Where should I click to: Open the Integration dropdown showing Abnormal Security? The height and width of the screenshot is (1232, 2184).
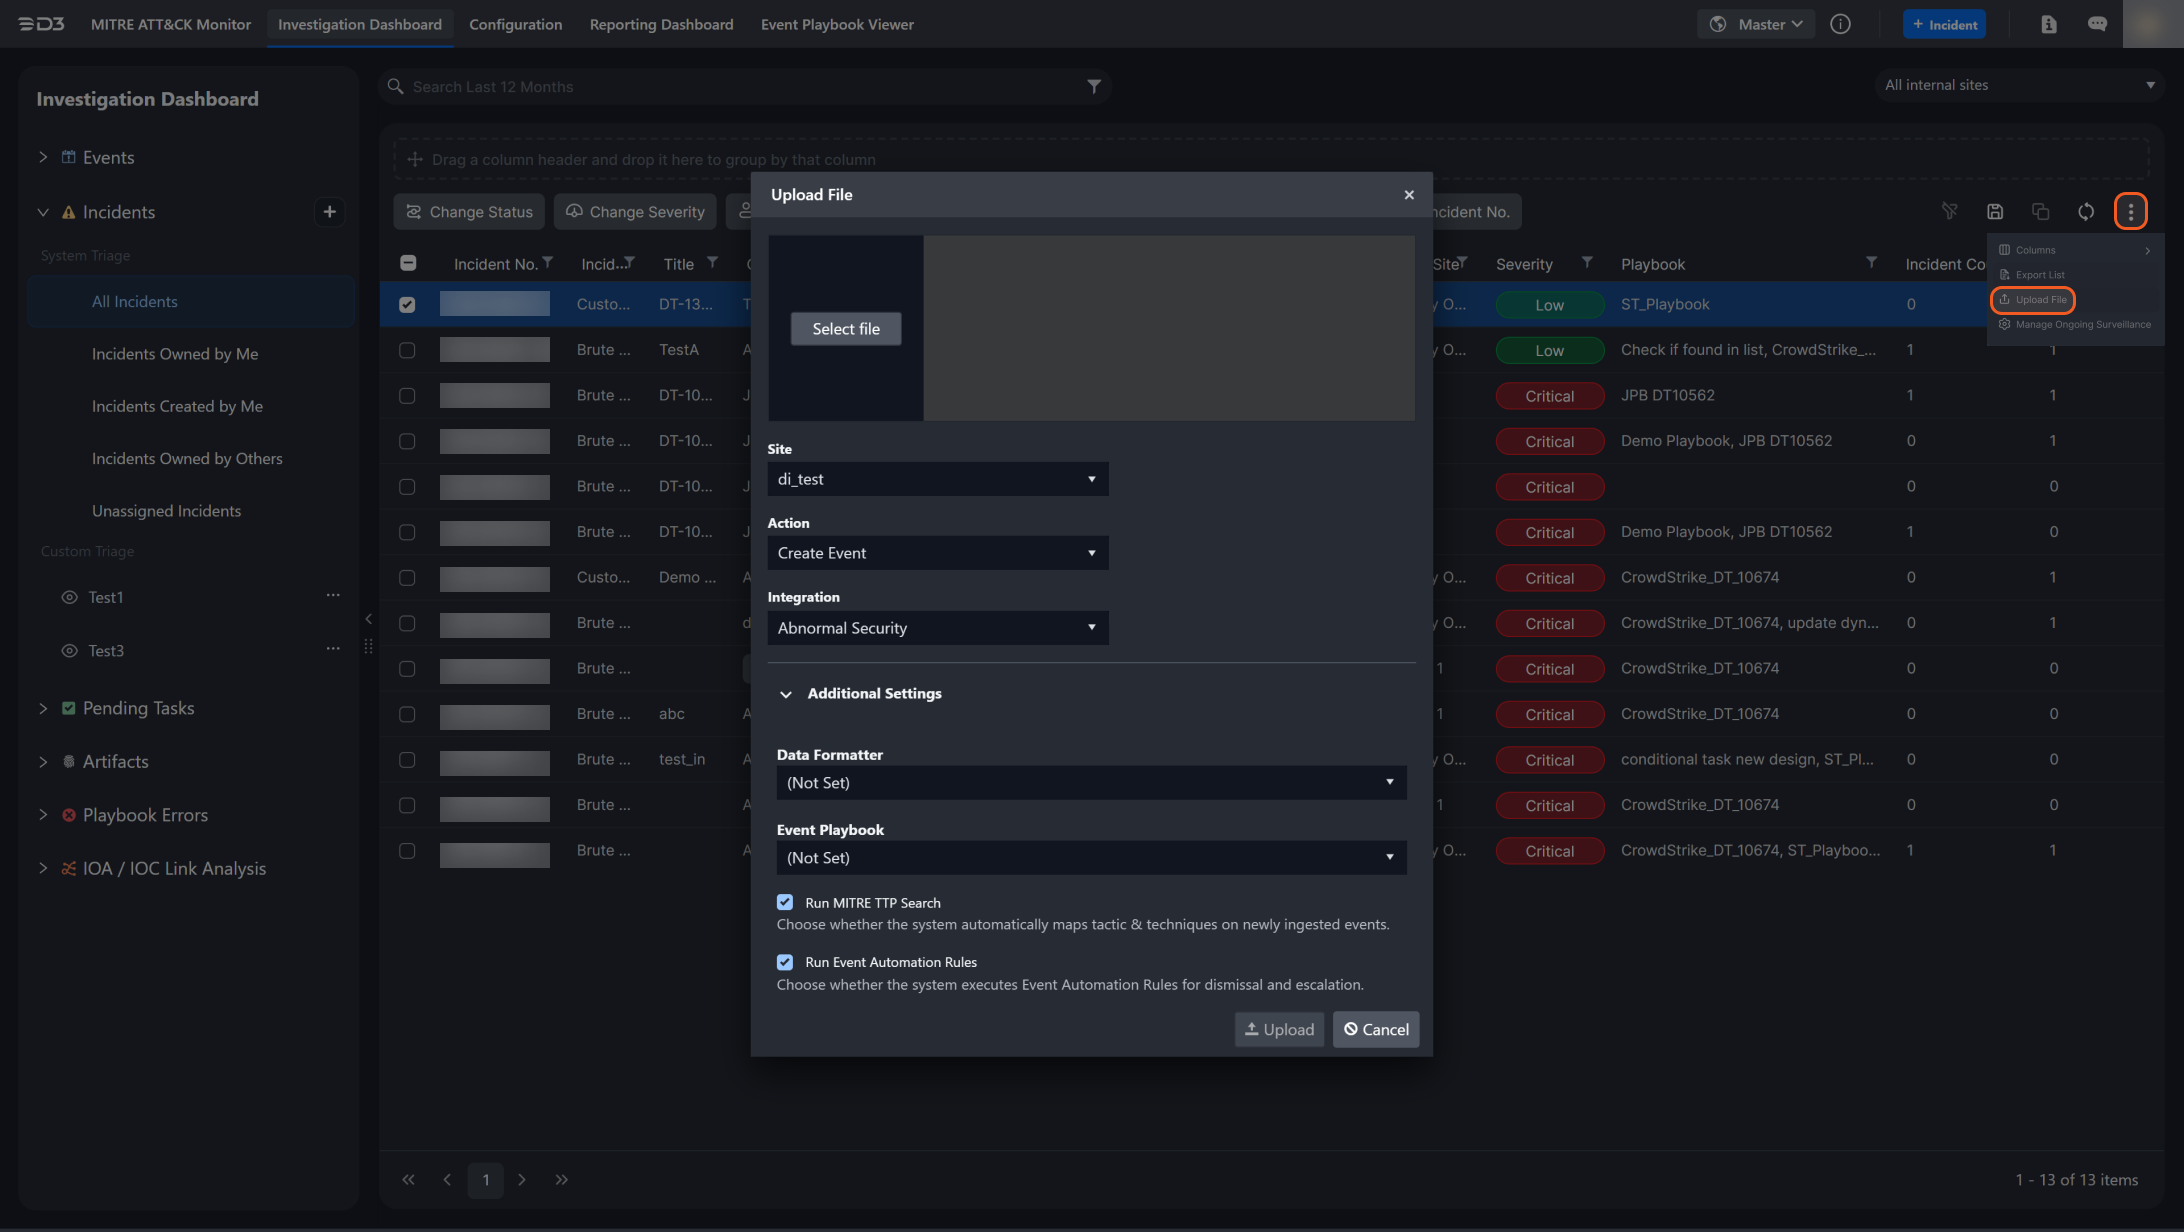pyautogui.click(x=937, y=628)
